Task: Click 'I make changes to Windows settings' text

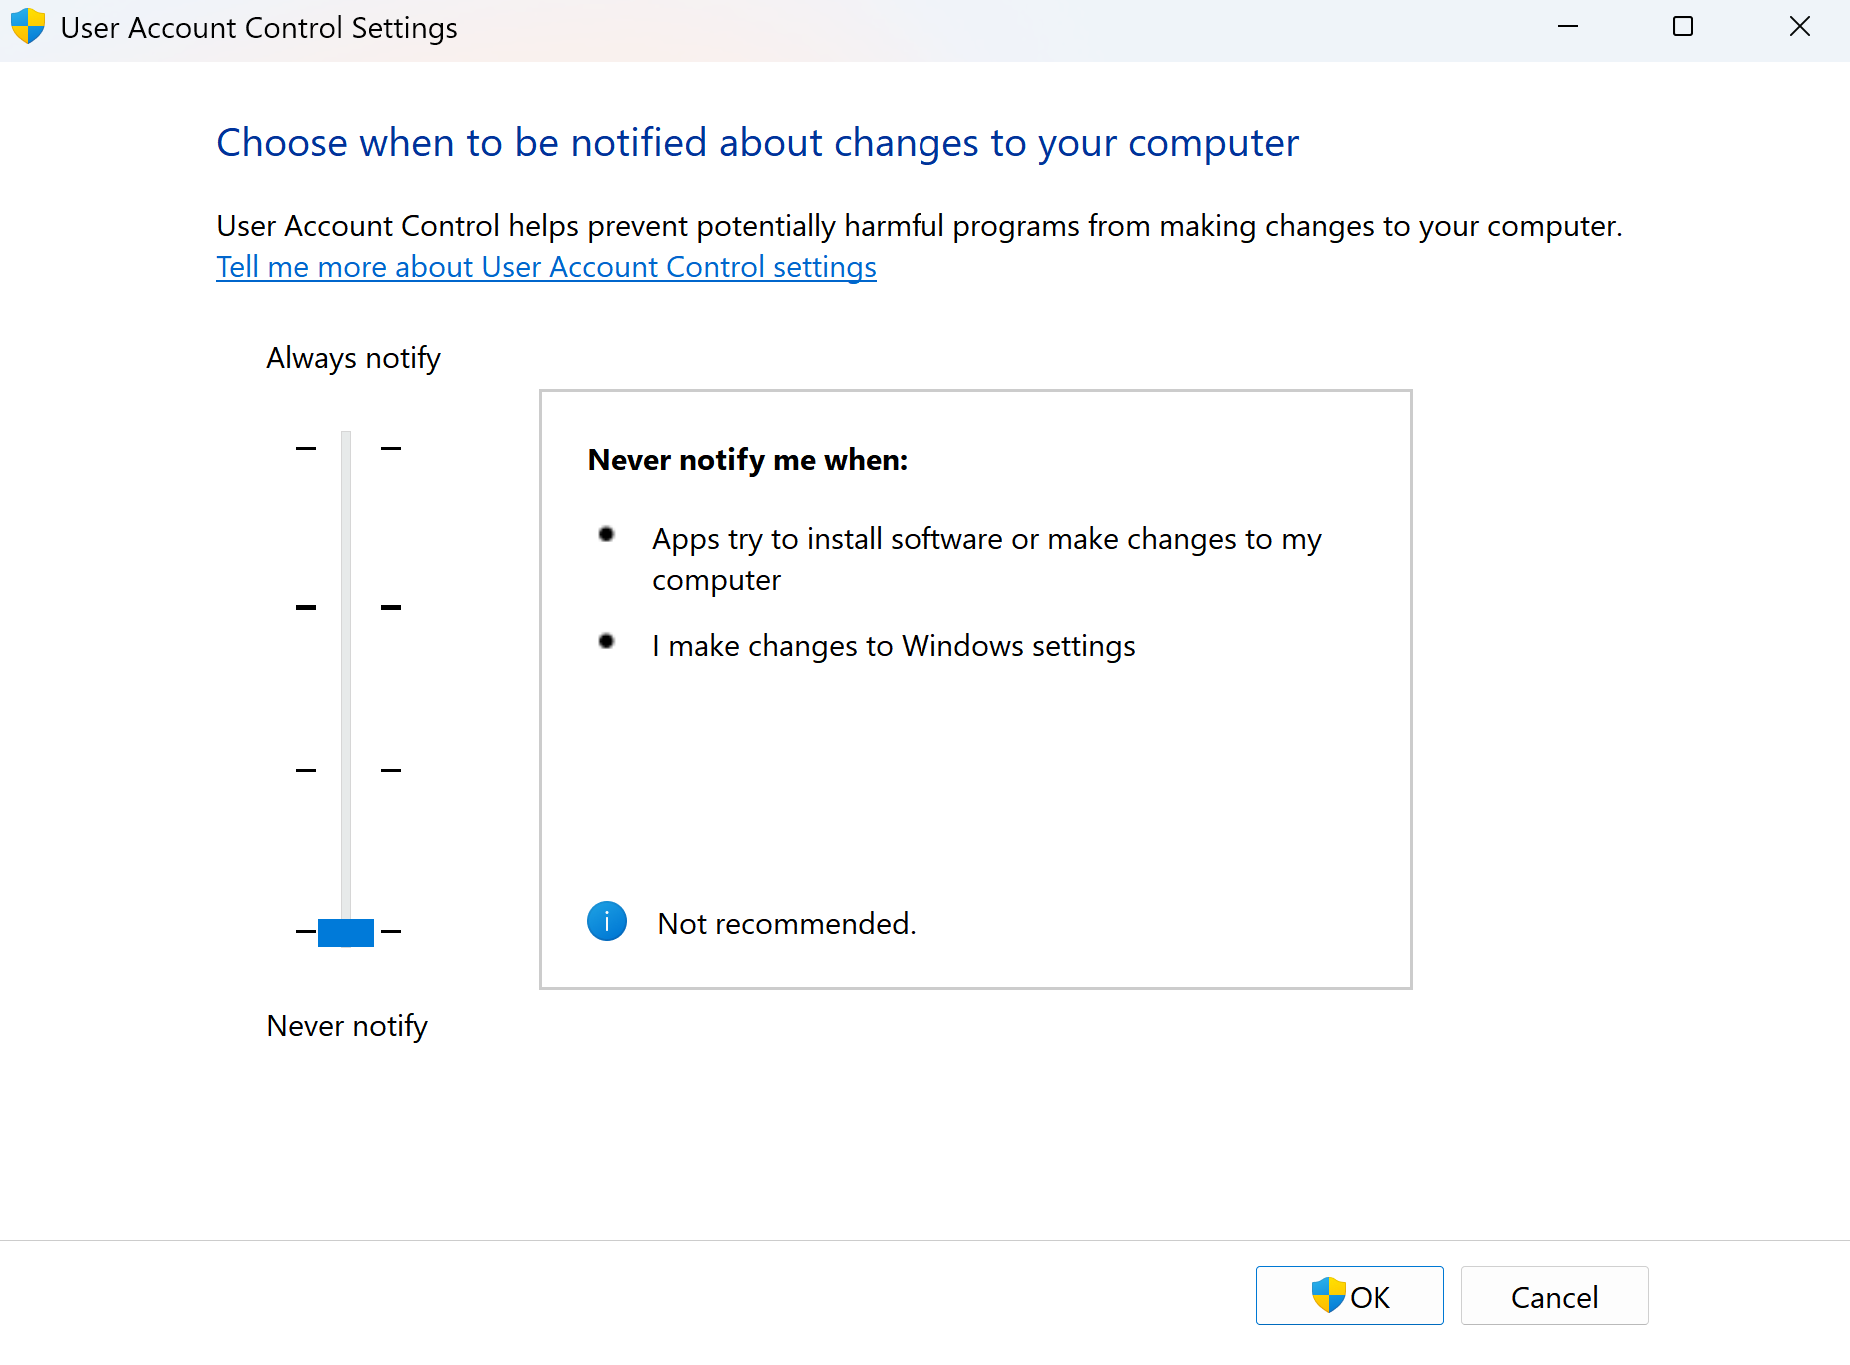Action: (x=894, y=646)
